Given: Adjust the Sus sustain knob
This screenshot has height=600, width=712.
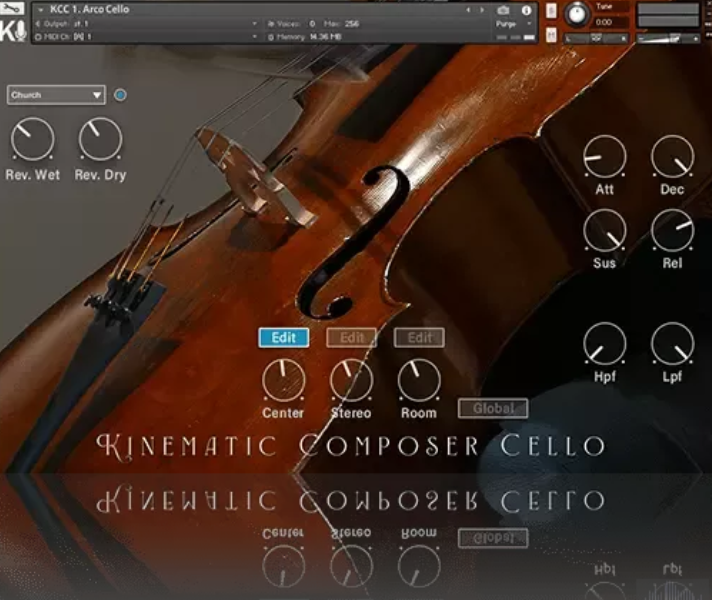Looking at the screenshot, I should tap(604, 230).
